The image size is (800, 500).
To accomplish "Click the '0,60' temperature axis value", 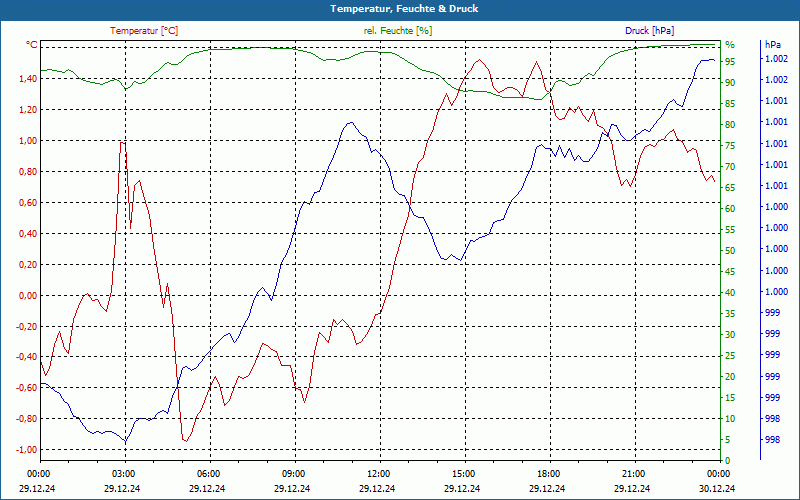I will click(28, 203).
